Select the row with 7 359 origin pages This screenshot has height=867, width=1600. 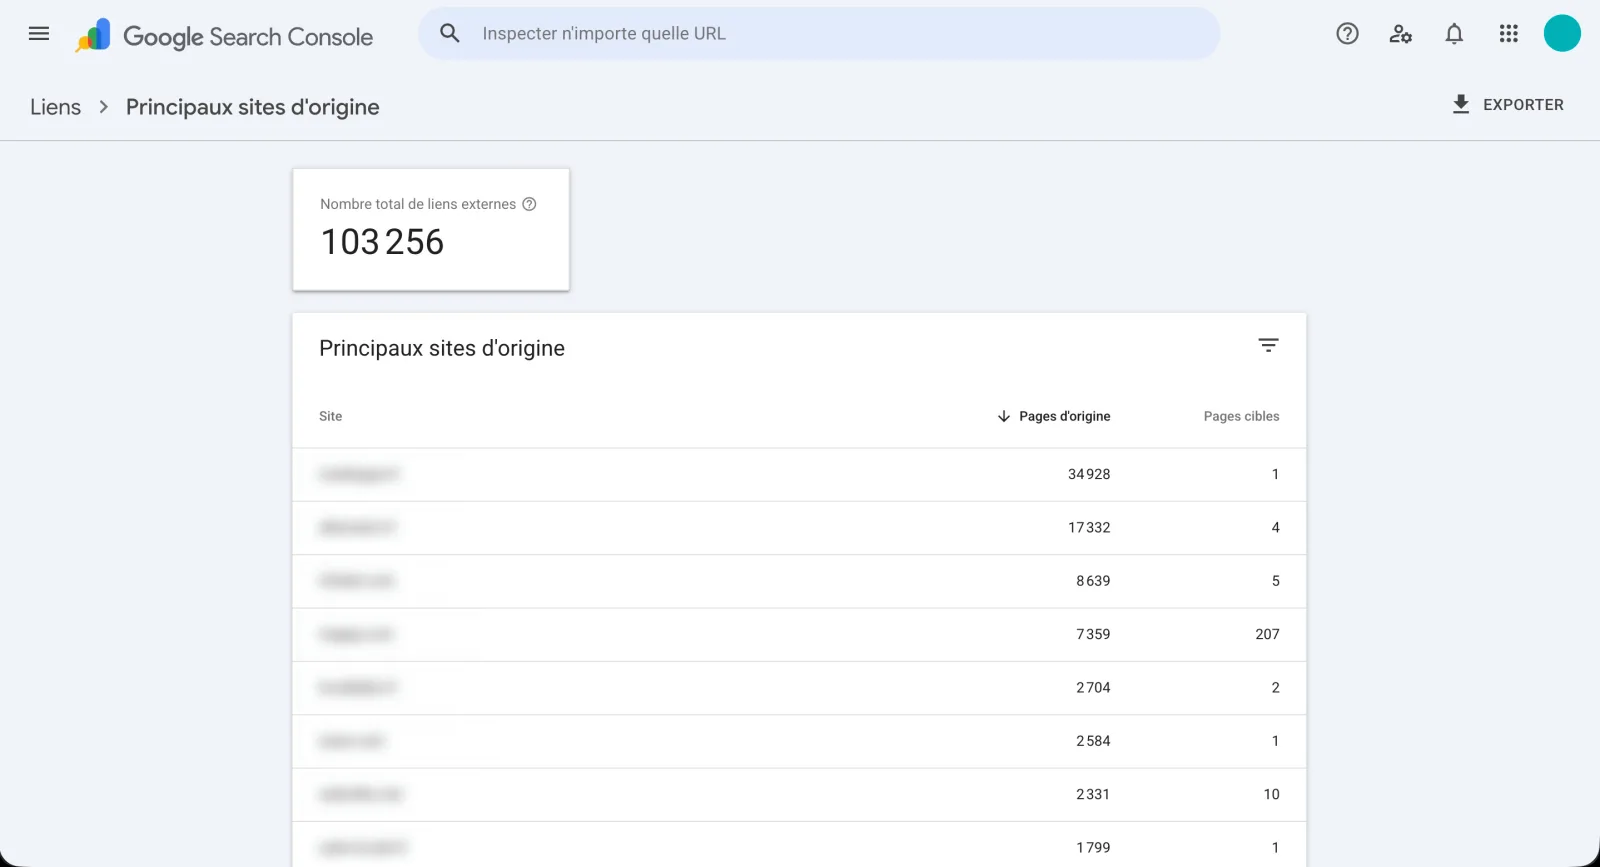point(799,634)
